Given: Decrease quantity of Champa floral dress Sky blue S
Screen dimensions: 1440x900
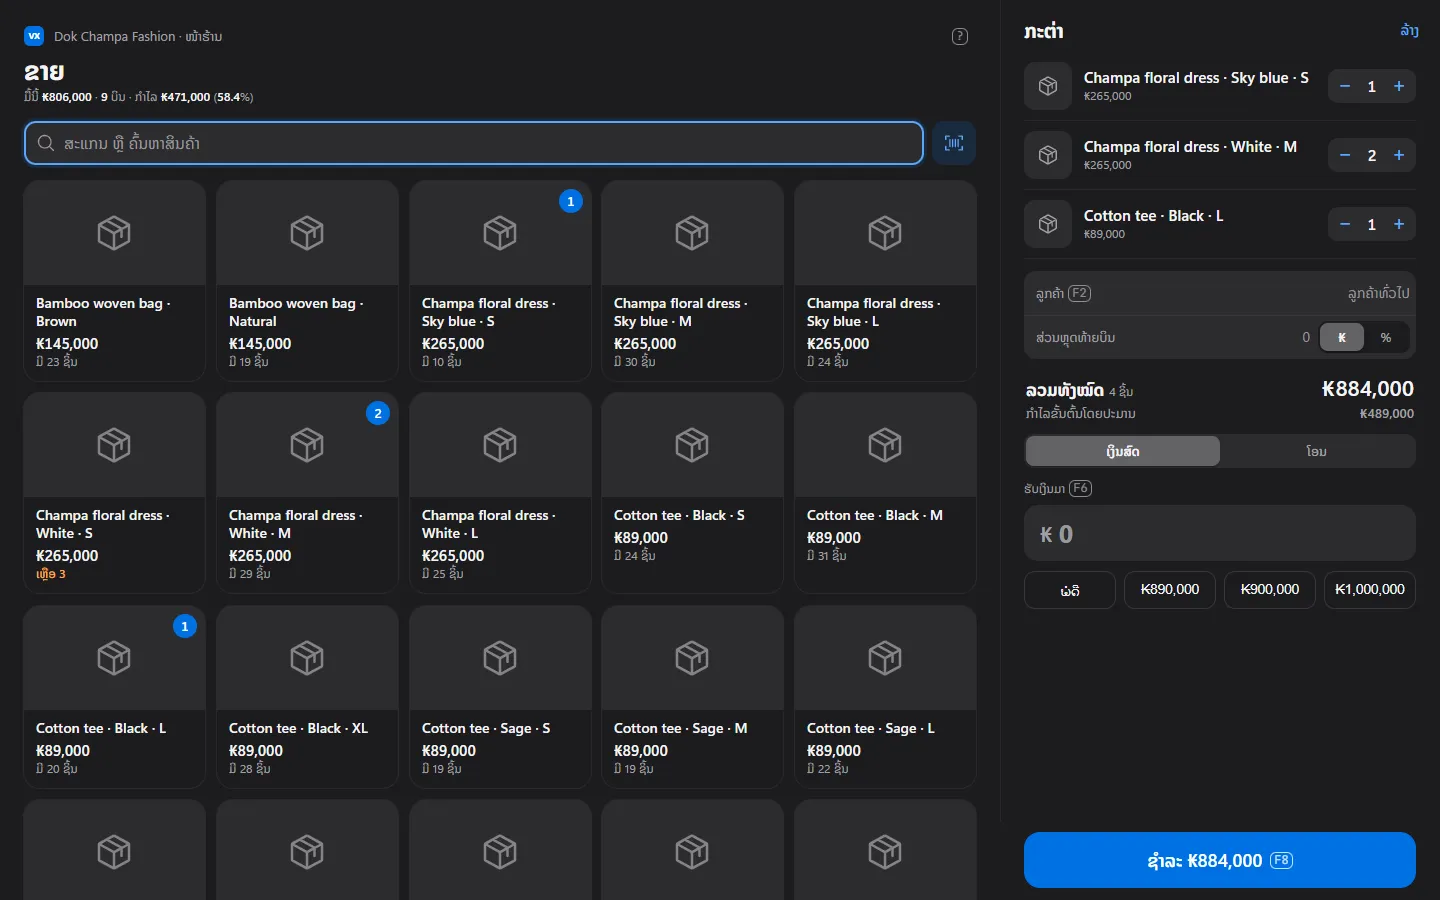Looking at the screenshot, I should point(1345,86).
